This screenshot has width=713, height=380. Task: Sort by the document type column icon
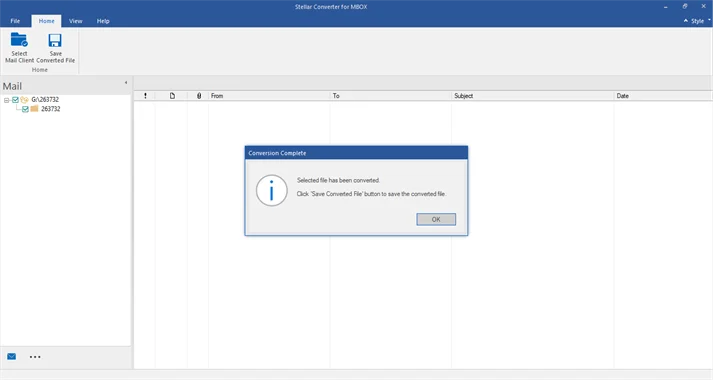click(172, 96)
